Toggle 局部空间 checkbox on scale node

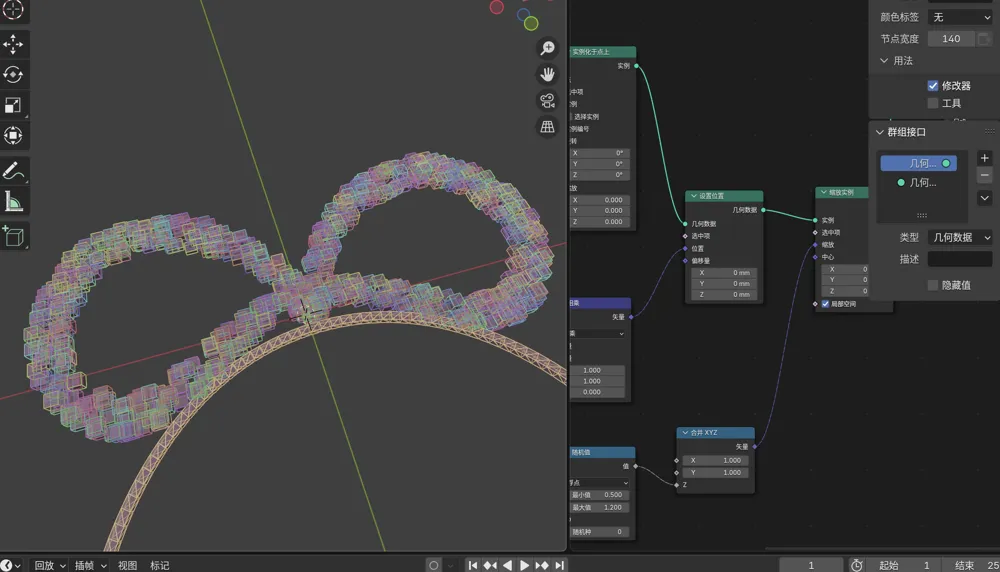click(825, 304)
